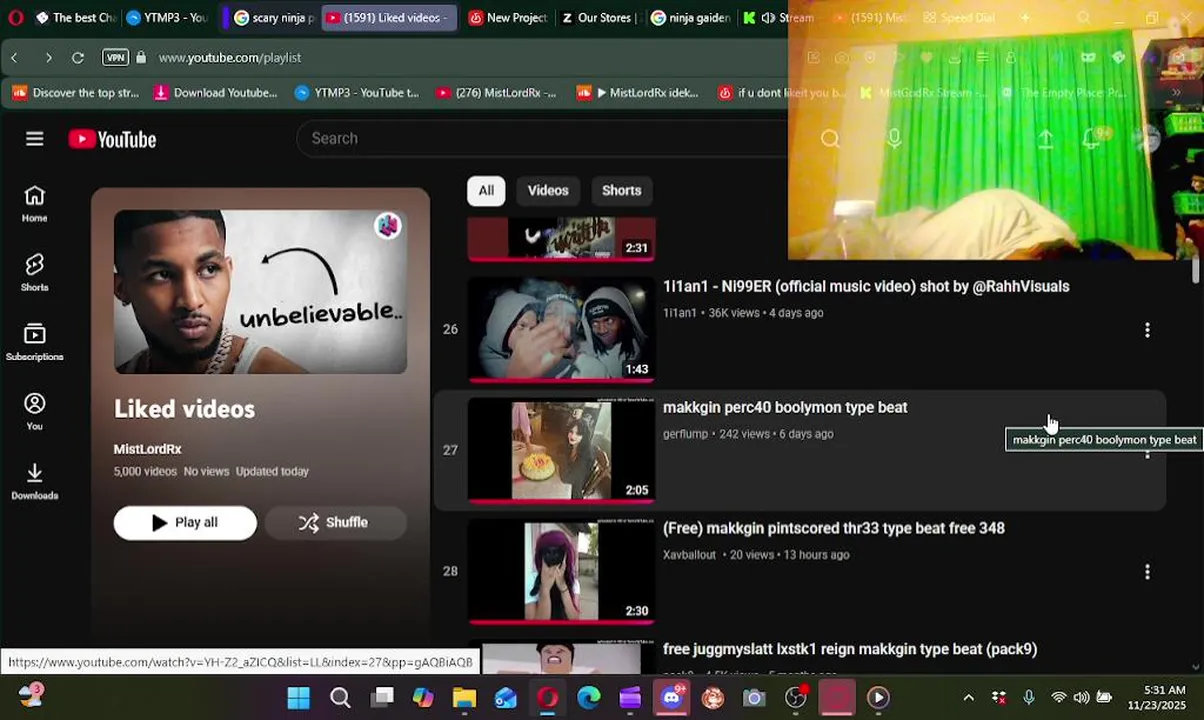Open 'Discover the top str...' bookmark

tap(76, 93)
